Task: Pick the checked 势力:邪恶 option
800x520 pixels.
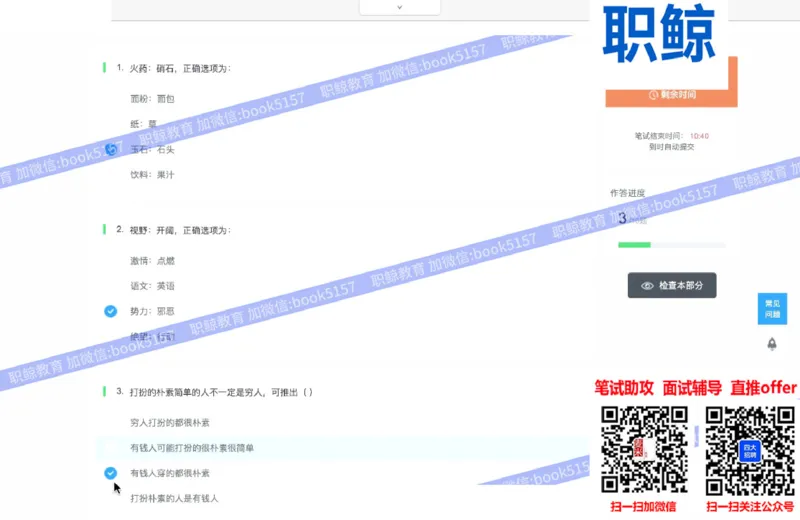Action: [152, 311]
